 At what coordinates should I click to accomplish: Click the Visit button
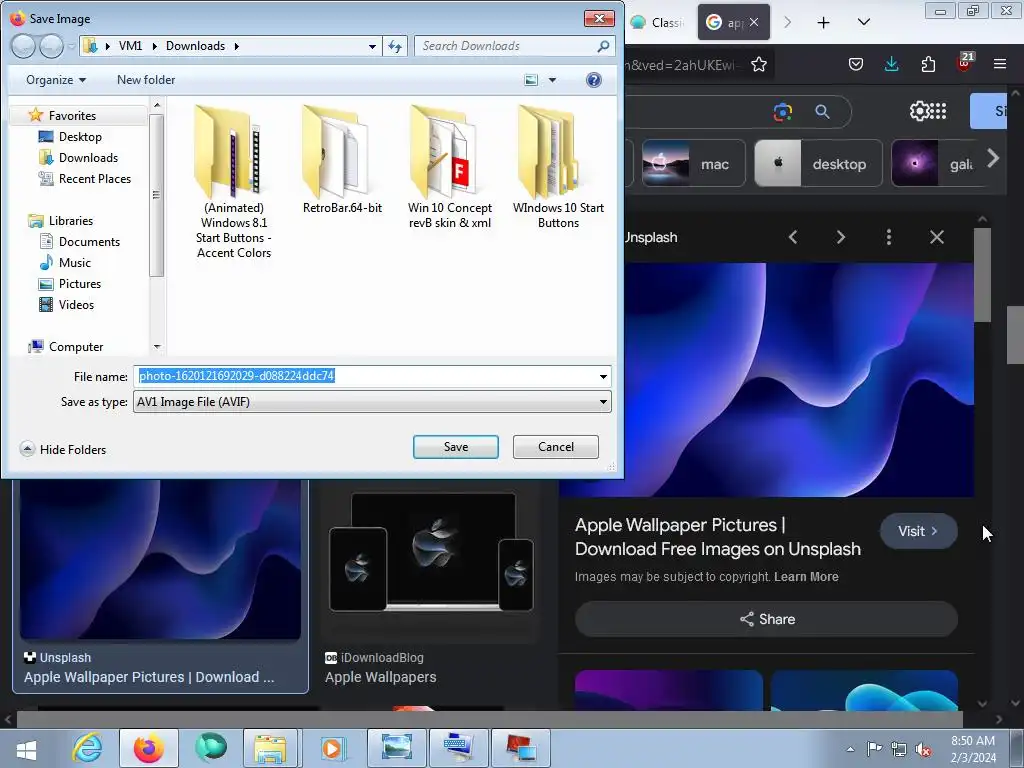point(918,531)
